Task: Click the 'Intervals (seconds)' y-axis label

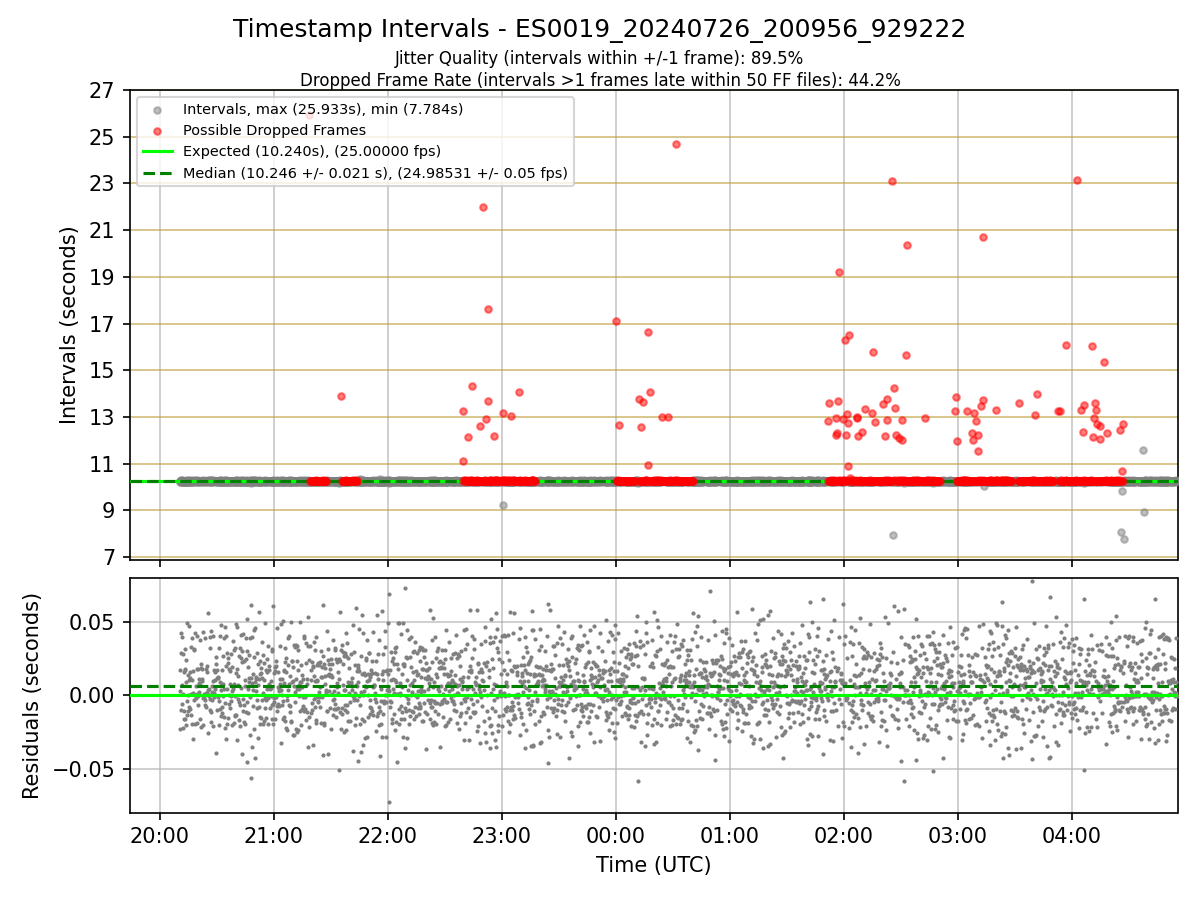Action: point(69,325)
